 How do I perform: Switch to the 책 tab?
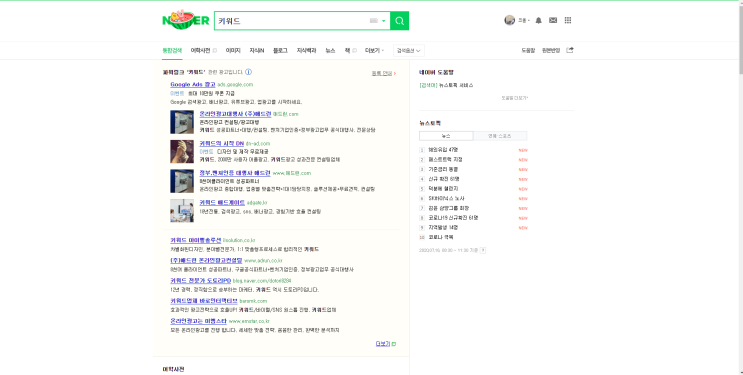347,50
